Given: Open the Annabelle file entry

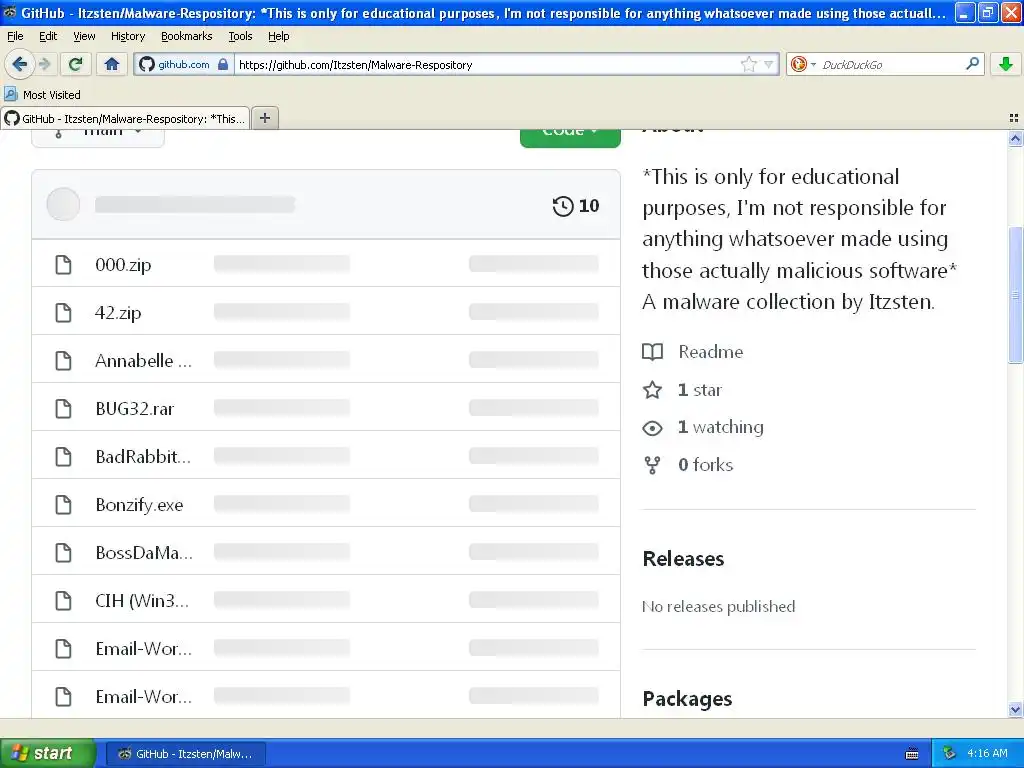Looking at the screenshot, I should (x=143, y=360).
